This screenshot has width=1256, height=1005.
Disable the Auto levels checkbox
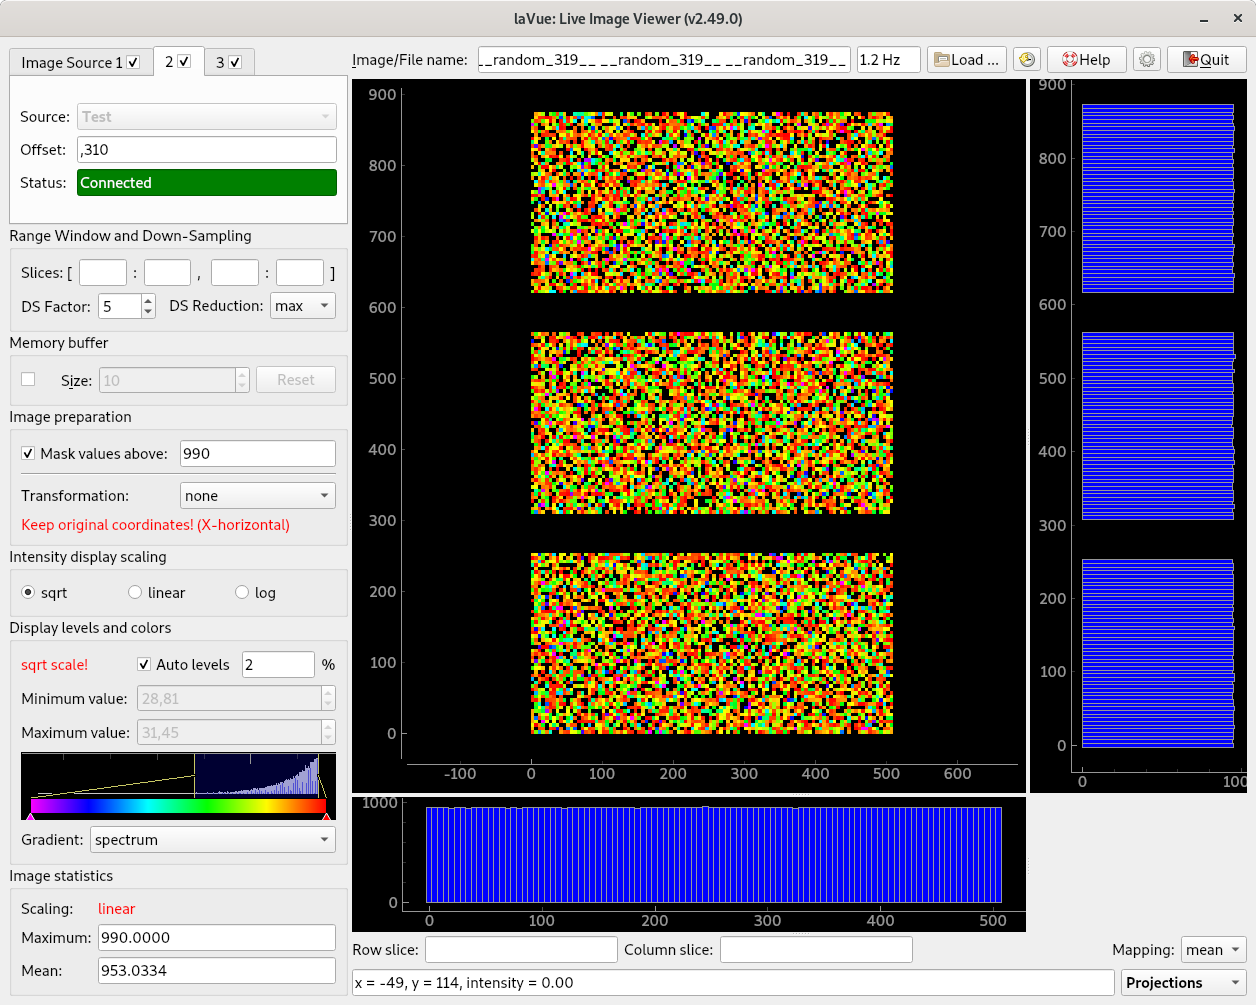pyautogui.click(x=144, y=665)
